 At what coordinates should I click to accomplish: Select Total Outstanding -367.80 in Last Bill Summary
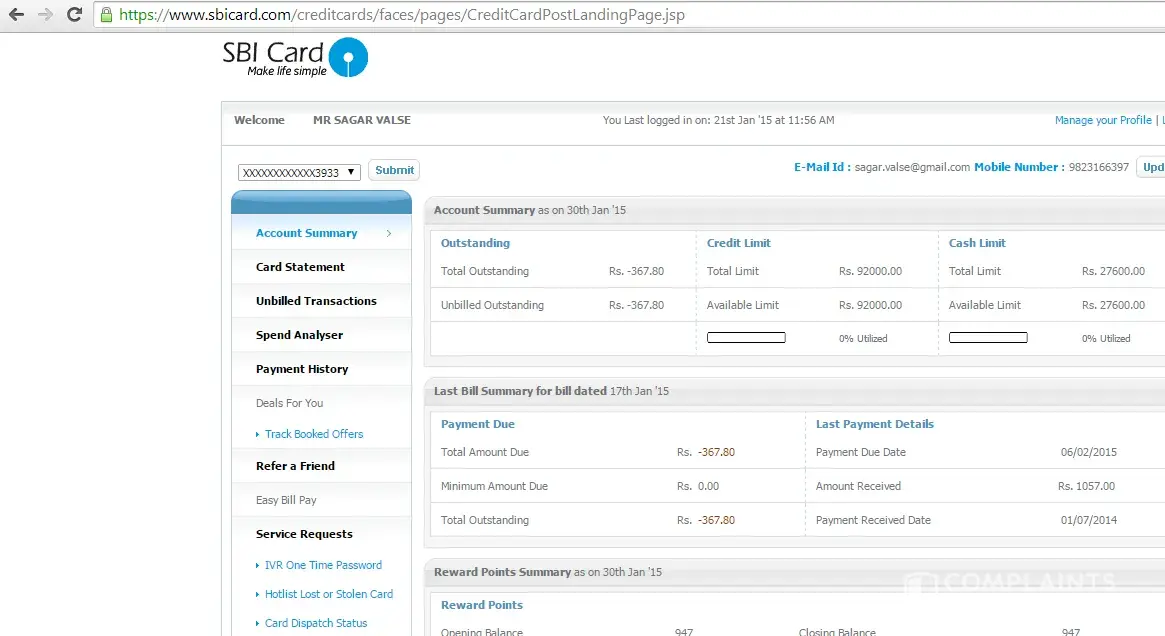click(716, 521)
